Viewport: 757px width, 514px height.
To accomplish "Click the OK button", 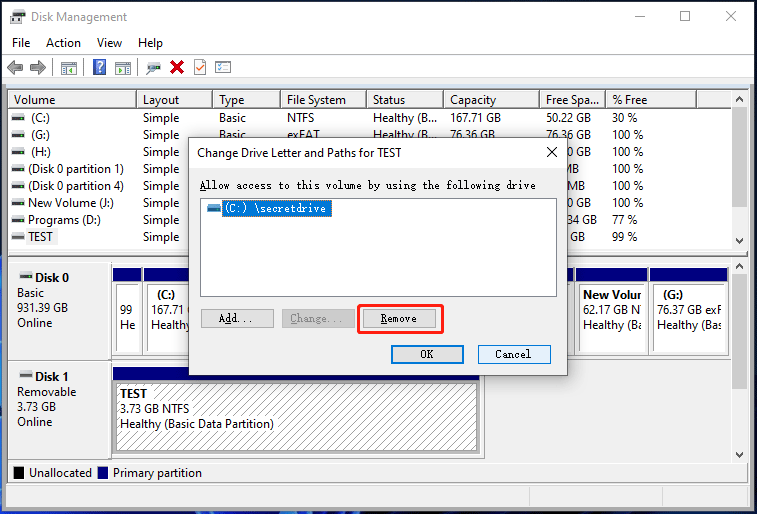I will [x=427, y=354].
